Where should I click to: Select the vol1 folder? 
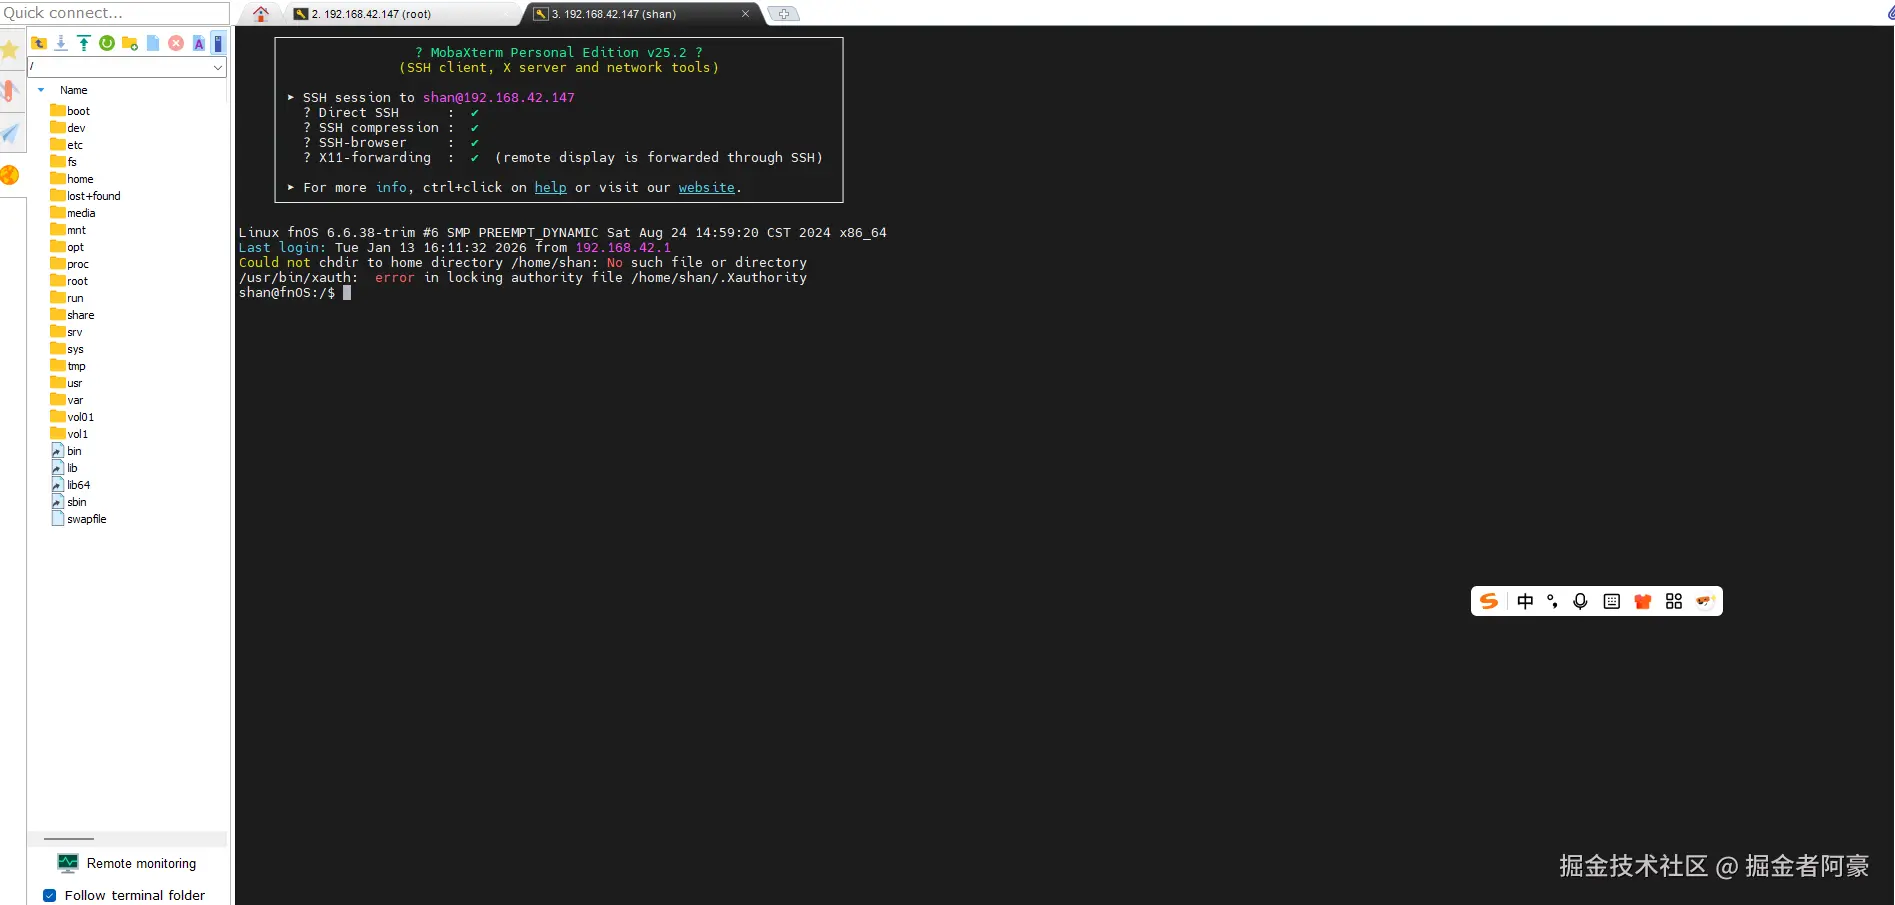[69, 434]
